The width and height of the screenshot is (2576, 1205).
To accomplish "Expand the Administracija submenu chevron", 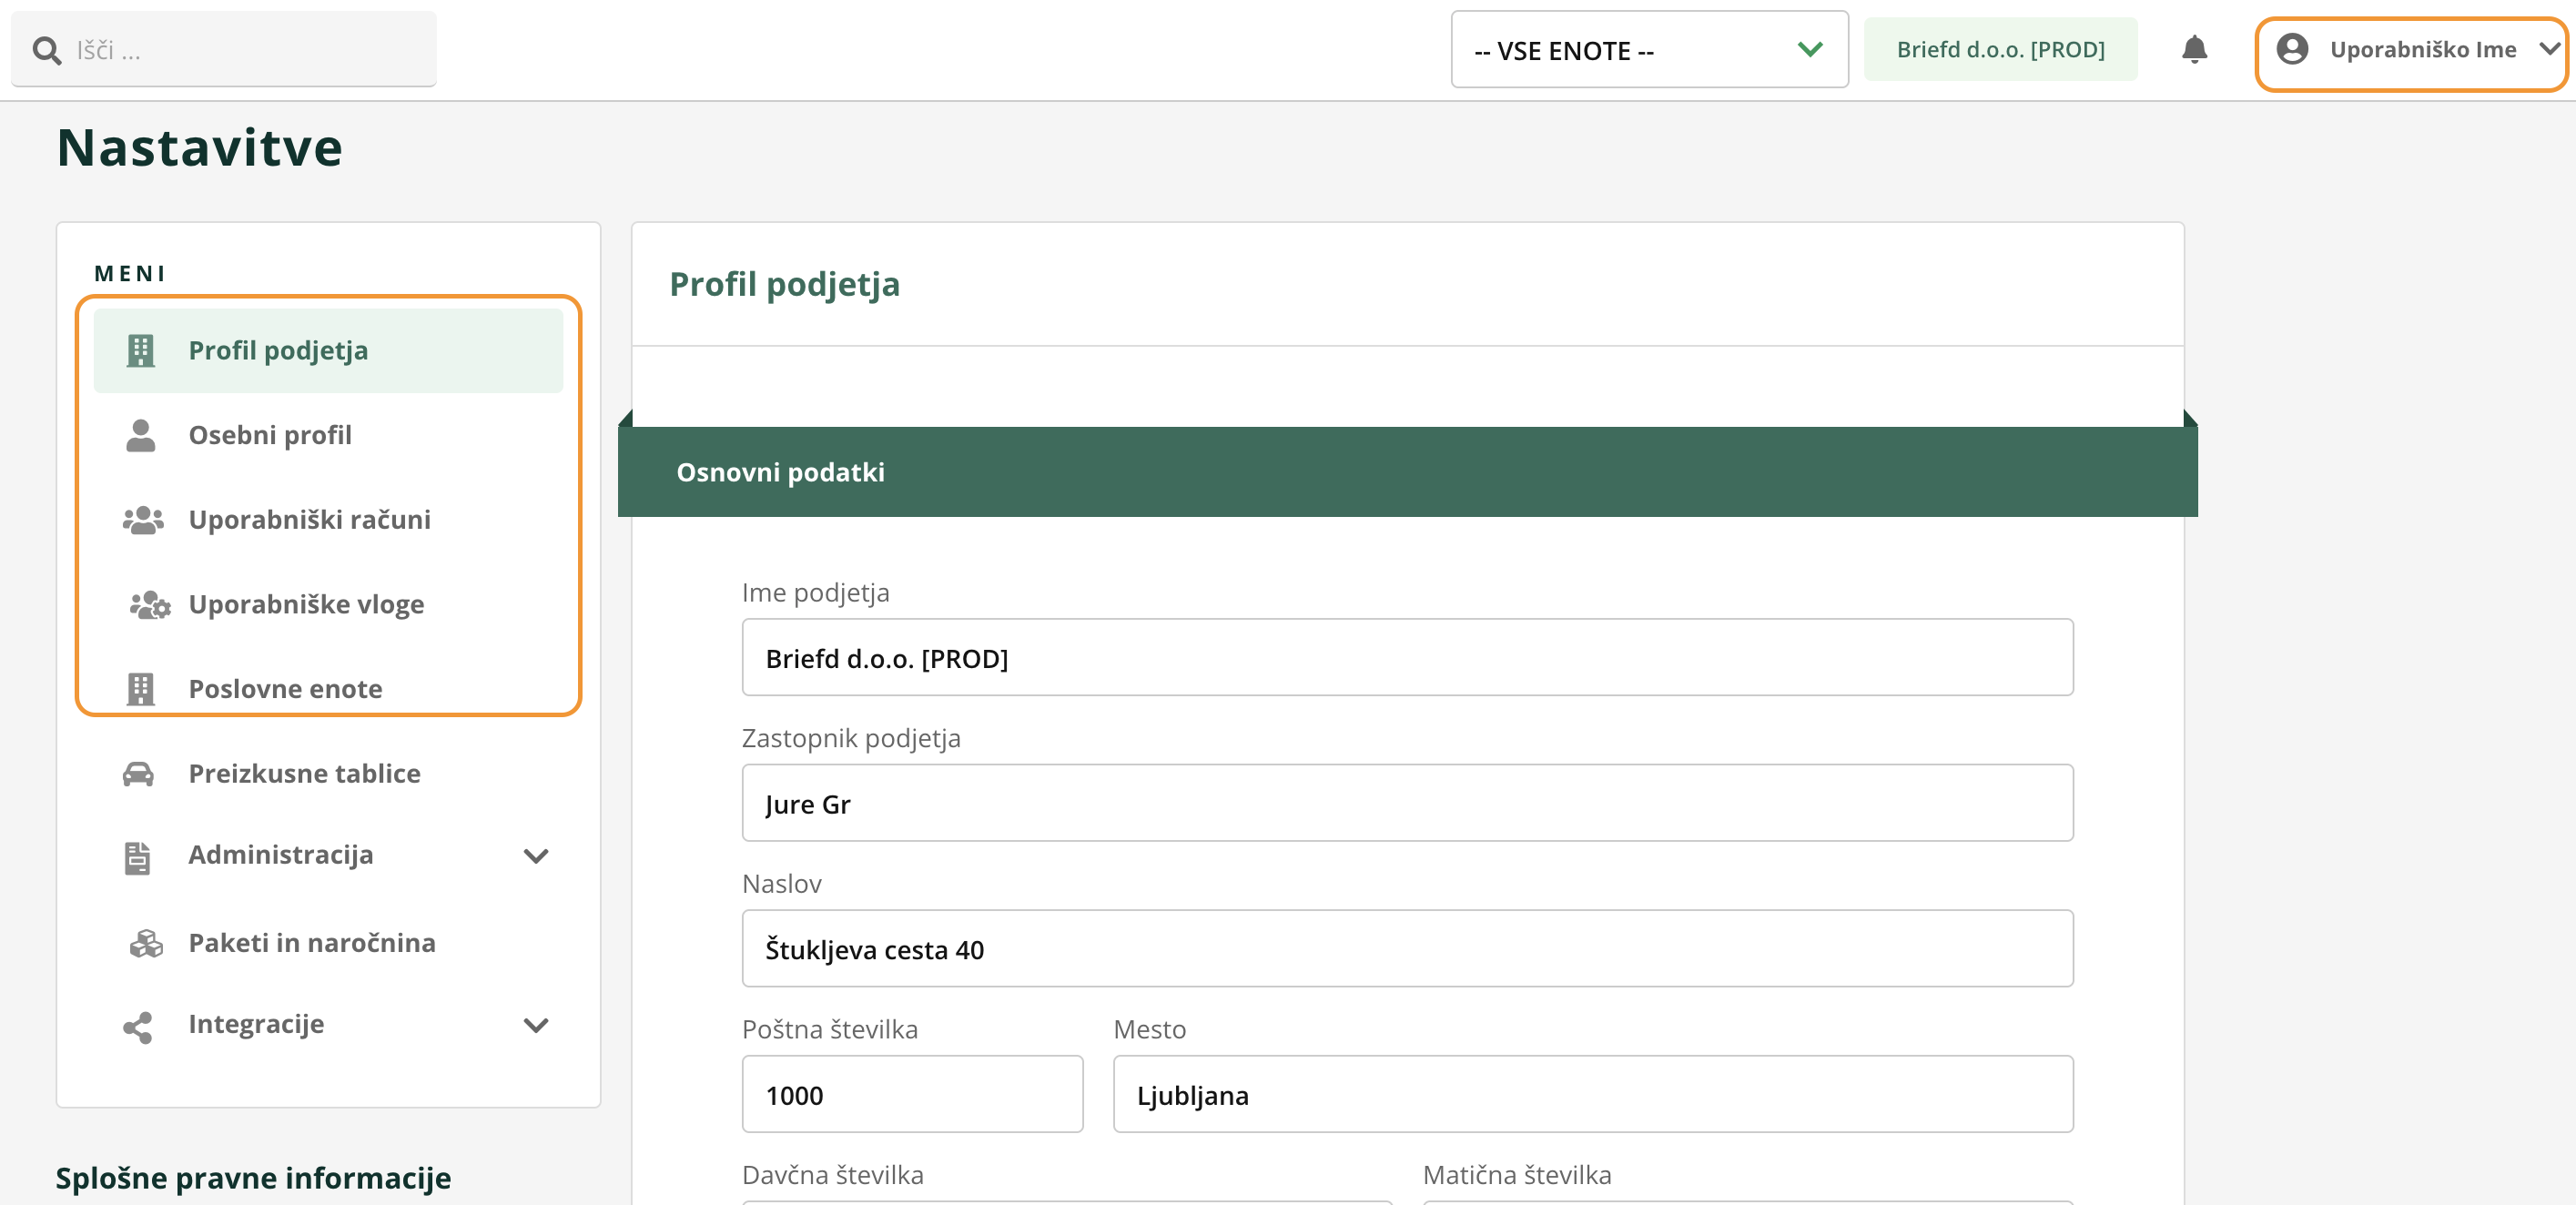I will pyautogui.click(x=536, y=856).
